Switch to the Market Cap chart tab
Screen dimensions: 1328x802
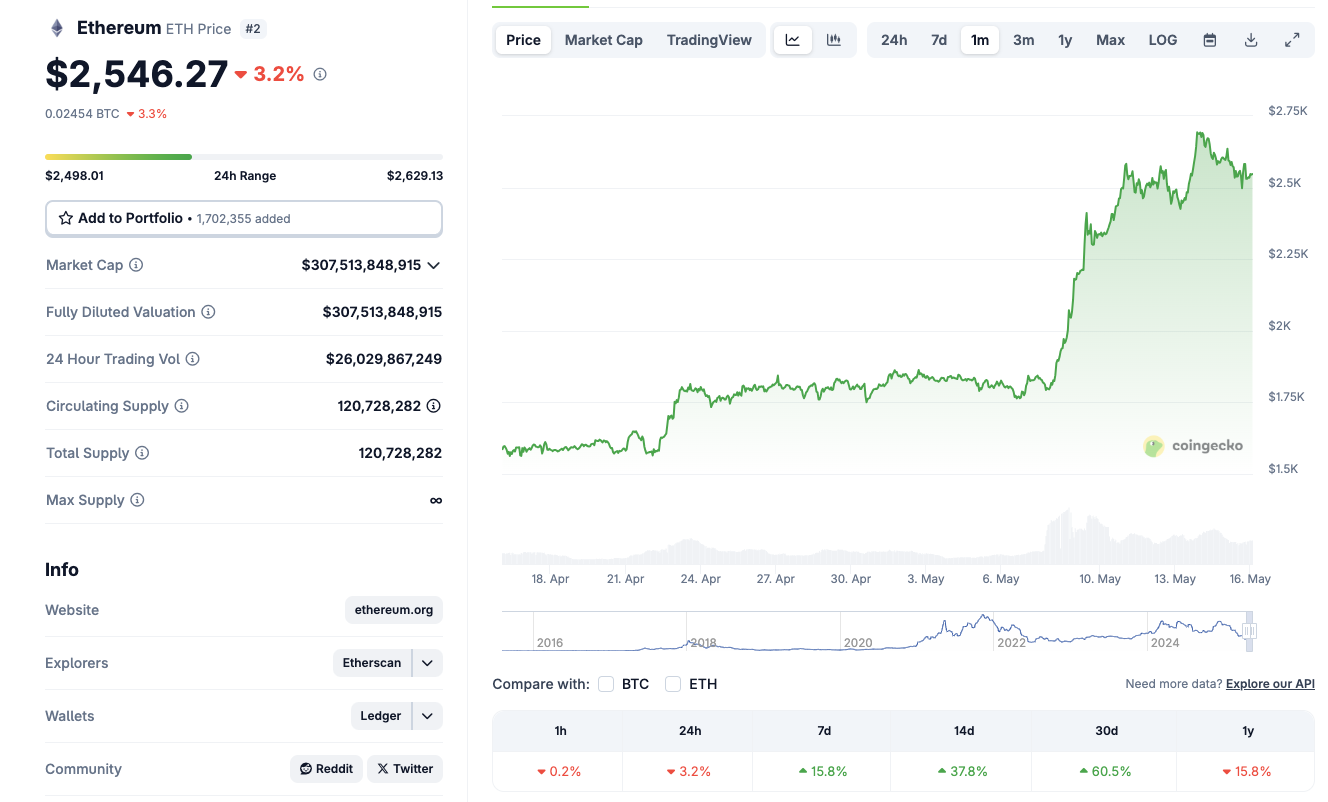[x=604, y=40]
